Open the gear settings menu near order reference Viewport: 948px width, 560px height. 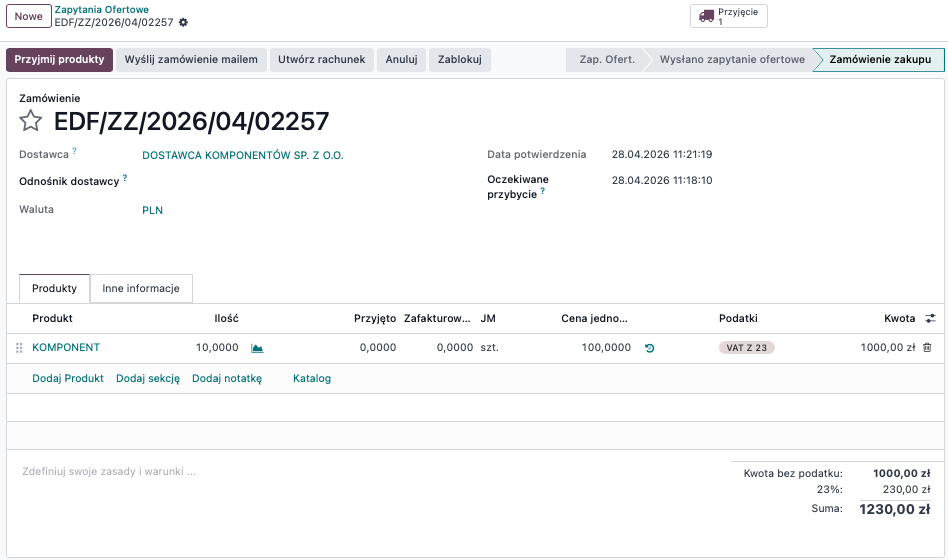(183, 22)
